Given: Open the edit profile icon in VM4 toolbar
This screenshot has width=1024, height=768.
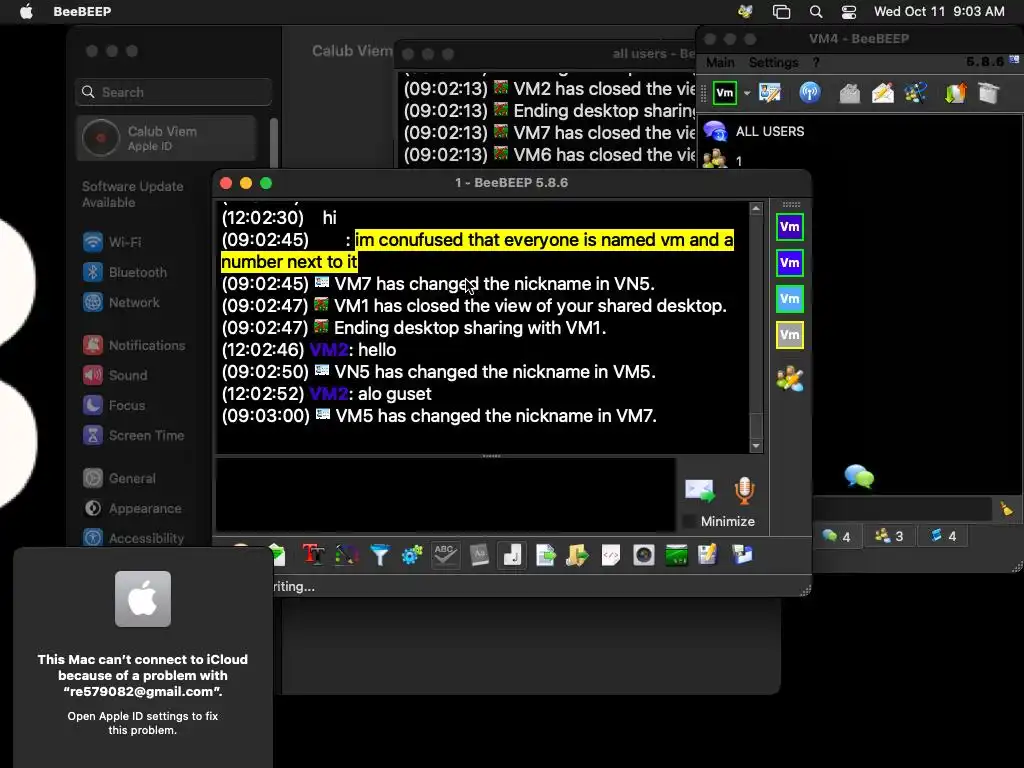Looking at the screenshot, I should [770, 93].
